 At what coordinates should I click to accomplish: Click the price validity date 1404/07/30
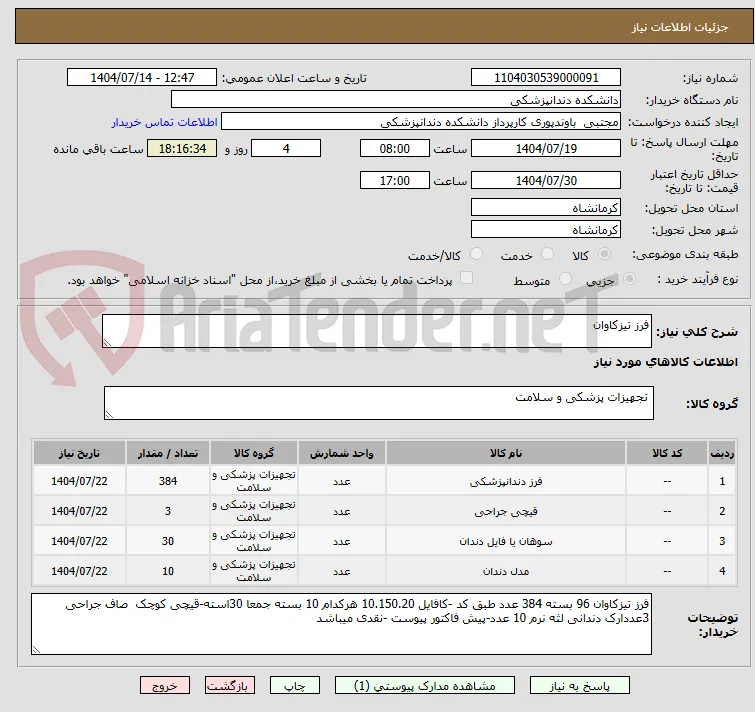pyautogui.click(x=546, y=180)
